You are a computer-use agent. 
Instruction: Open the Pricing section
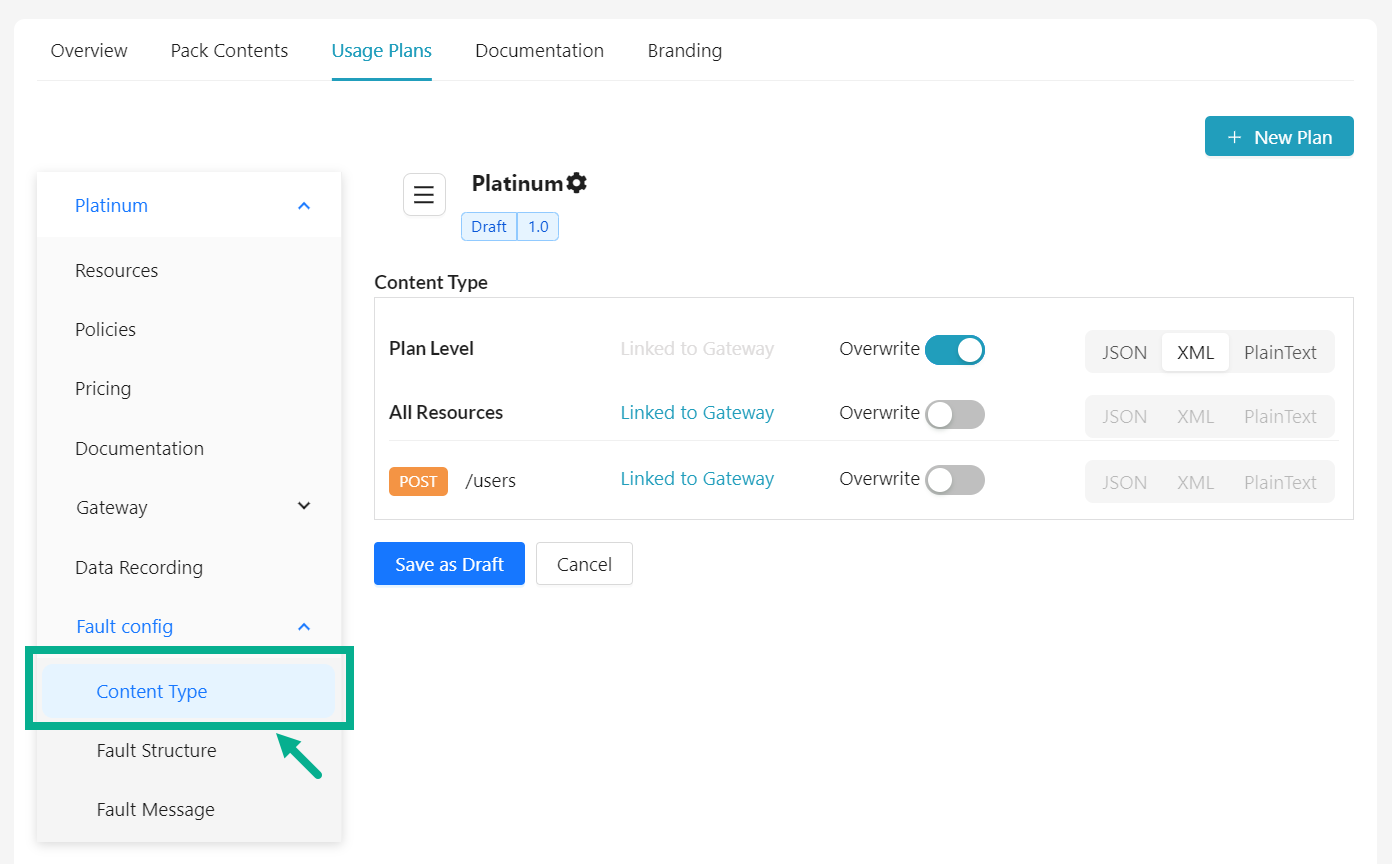click(102, 388)
